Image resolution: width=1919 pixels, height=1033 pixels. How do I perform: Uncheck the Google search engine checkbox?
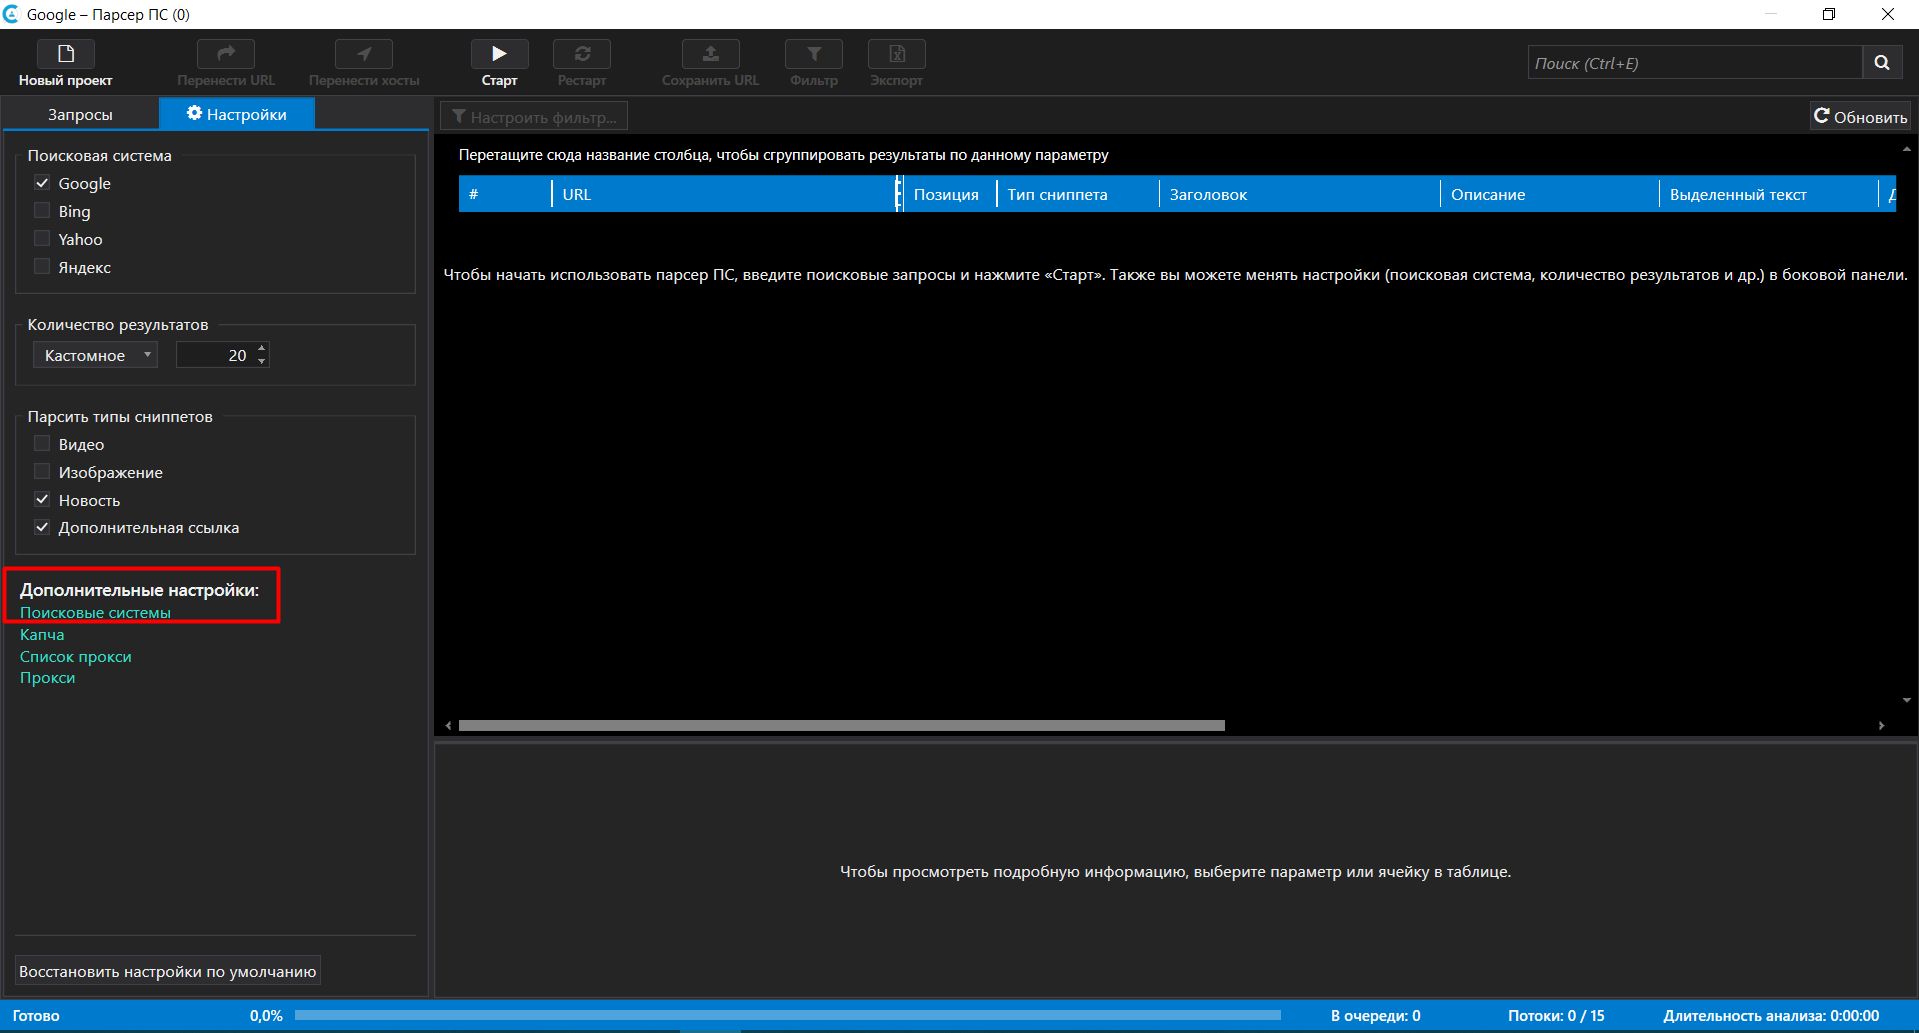coord(42,183)
